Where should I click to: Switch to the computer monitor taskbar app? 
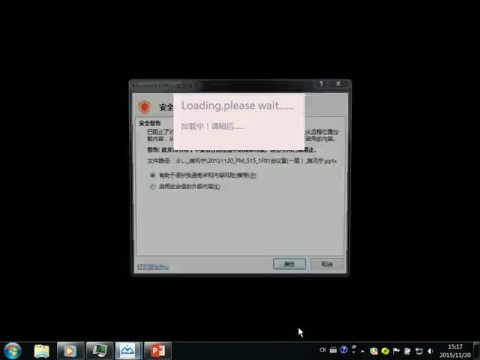(99, 351)
